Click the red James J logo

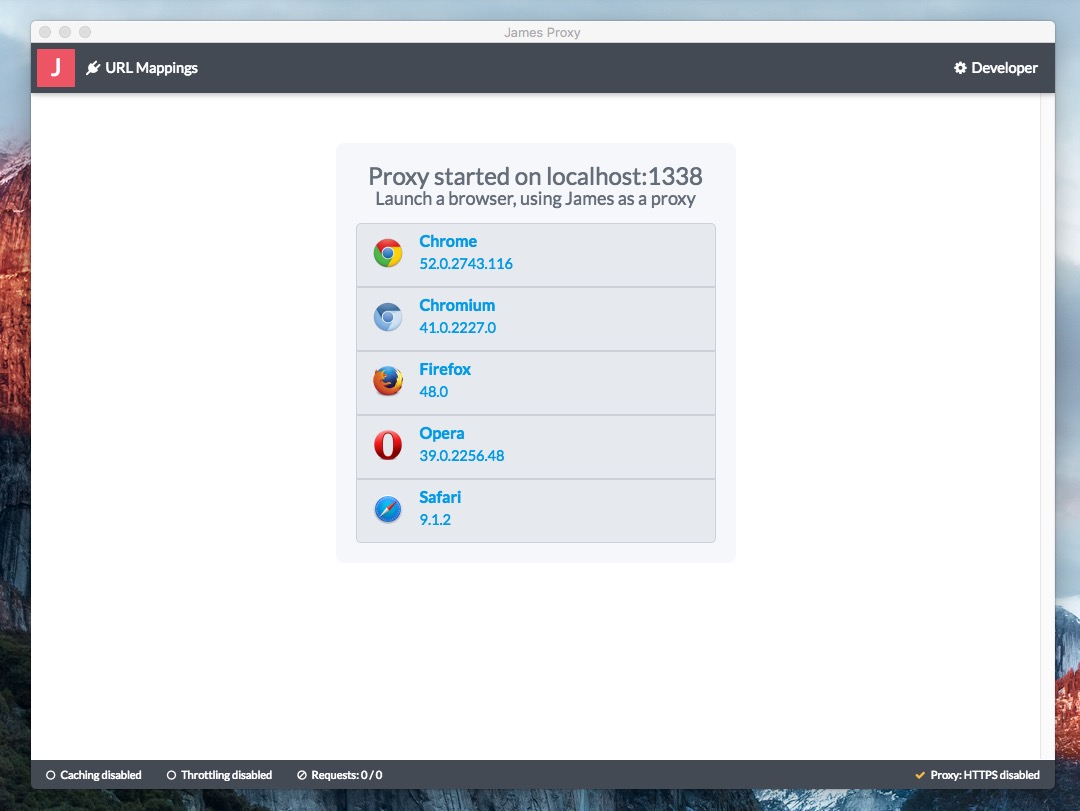coord(56,68)
